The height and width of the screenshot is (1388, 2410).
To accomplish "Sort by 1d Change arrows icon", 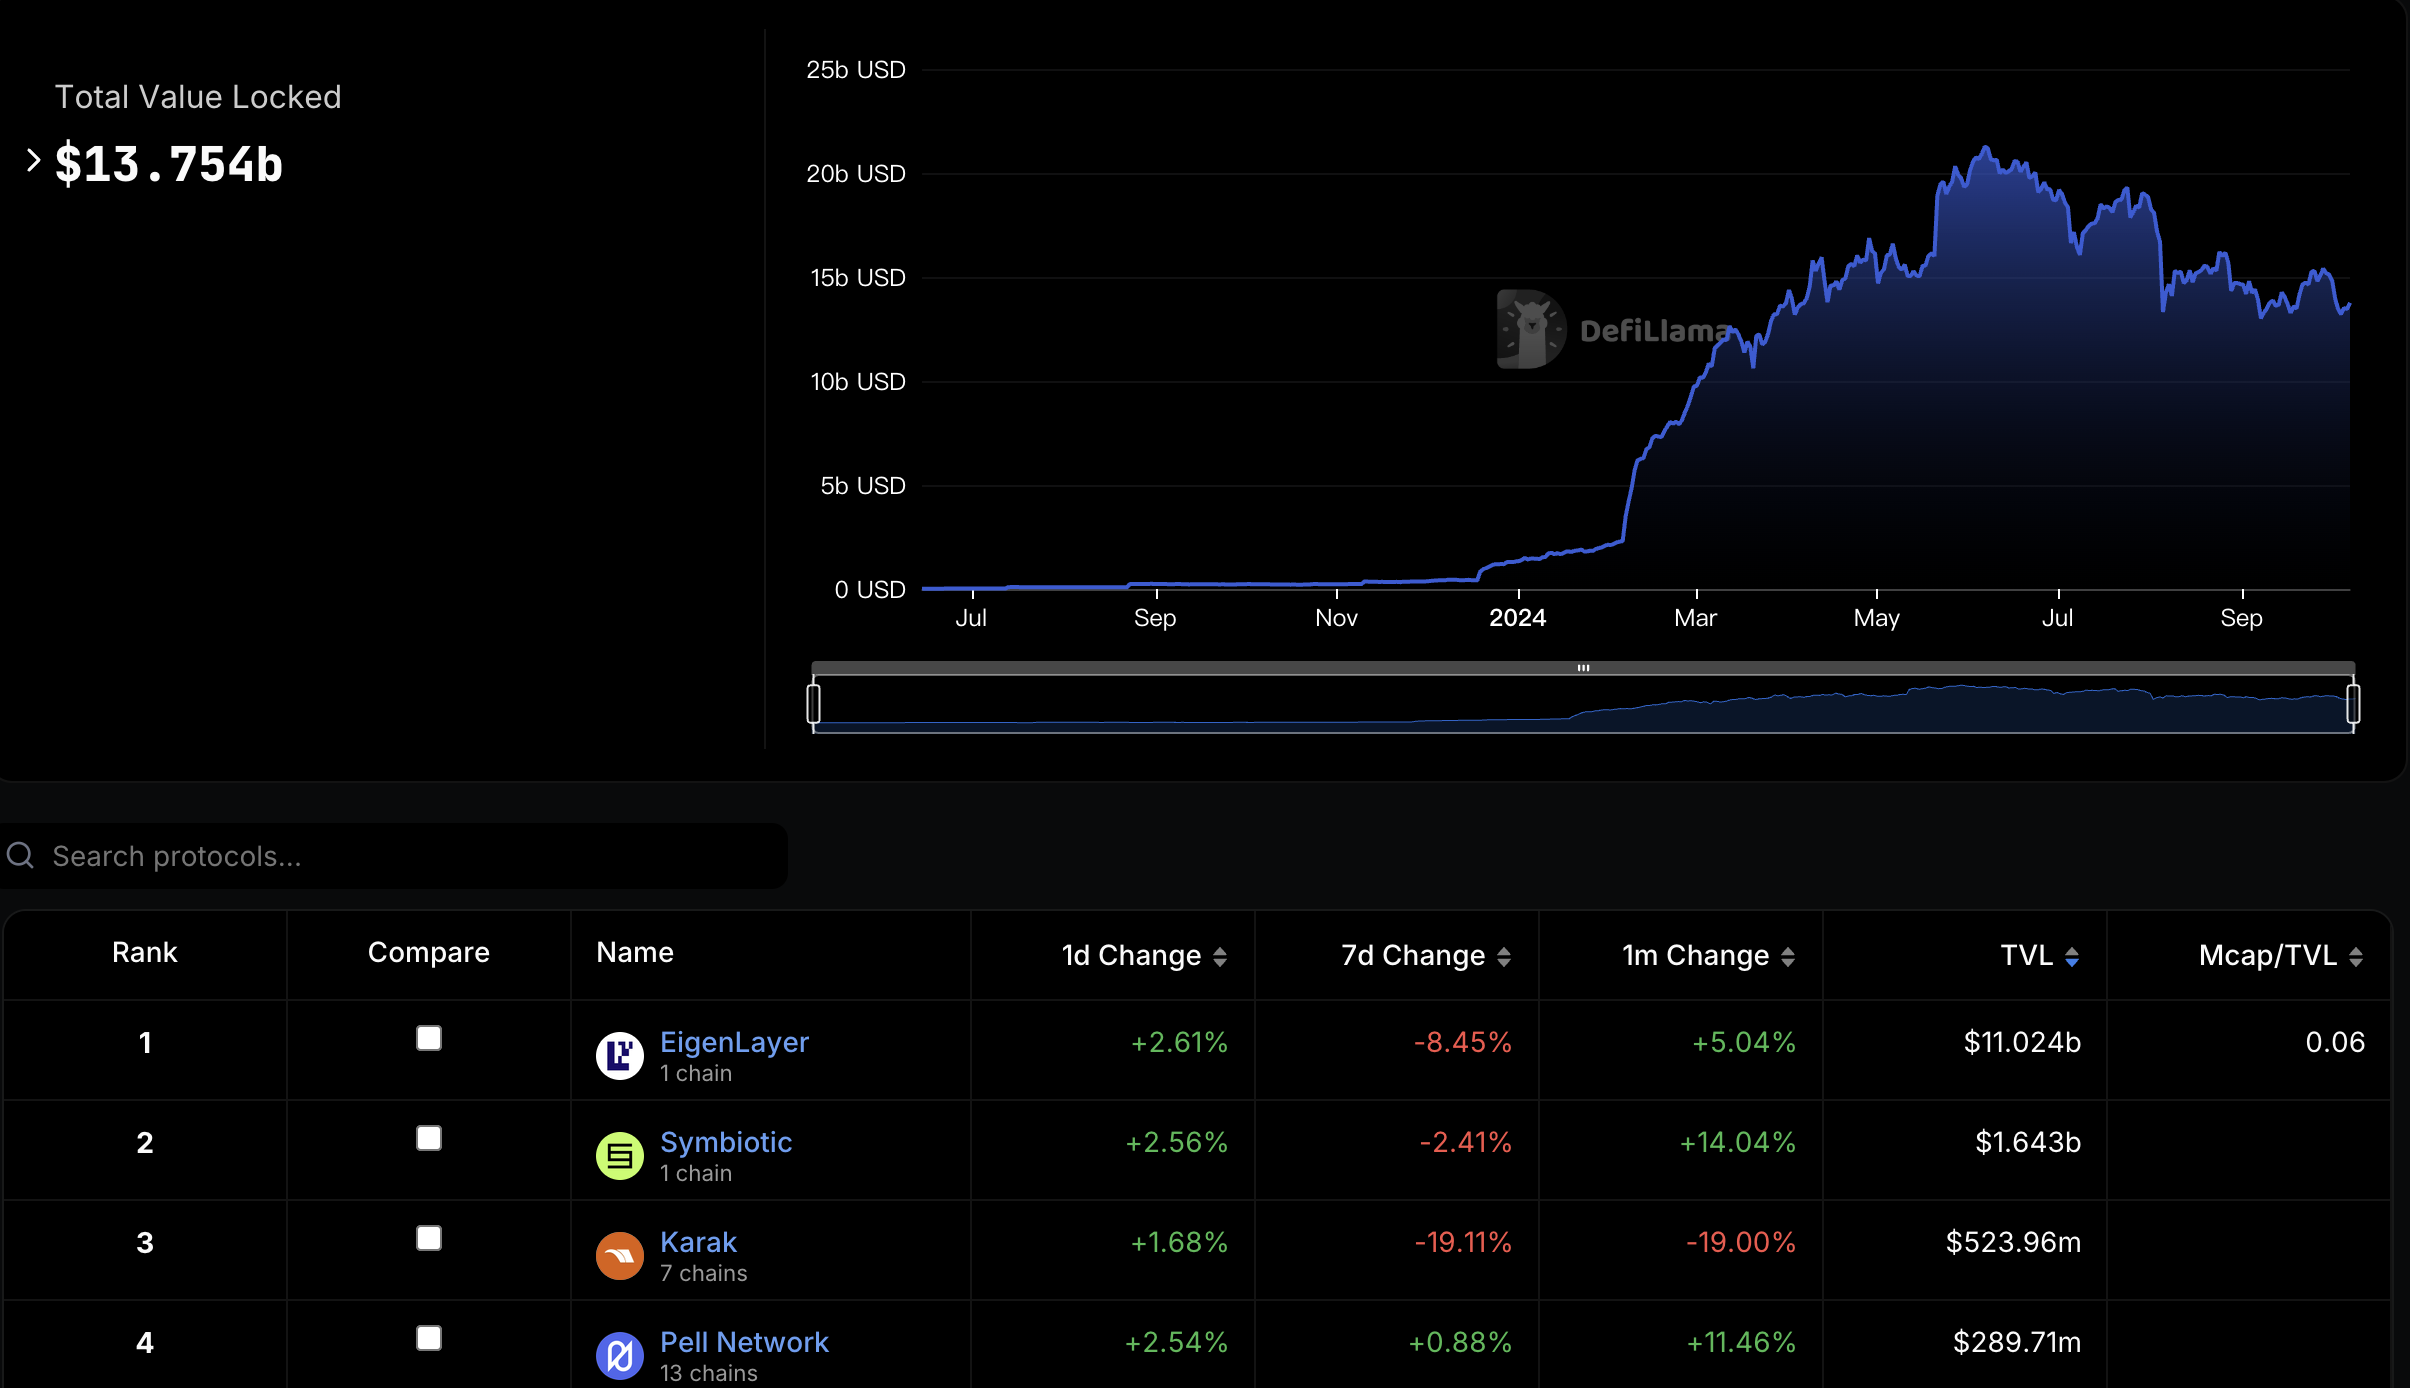I will coord(1220,957).
